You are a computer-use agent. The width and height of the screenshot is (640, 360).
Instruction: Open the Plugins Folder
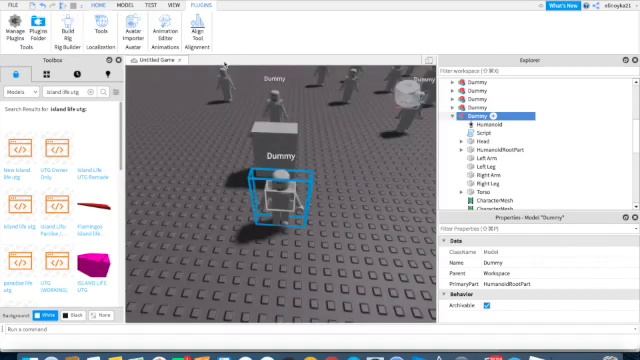coord(38,27)
